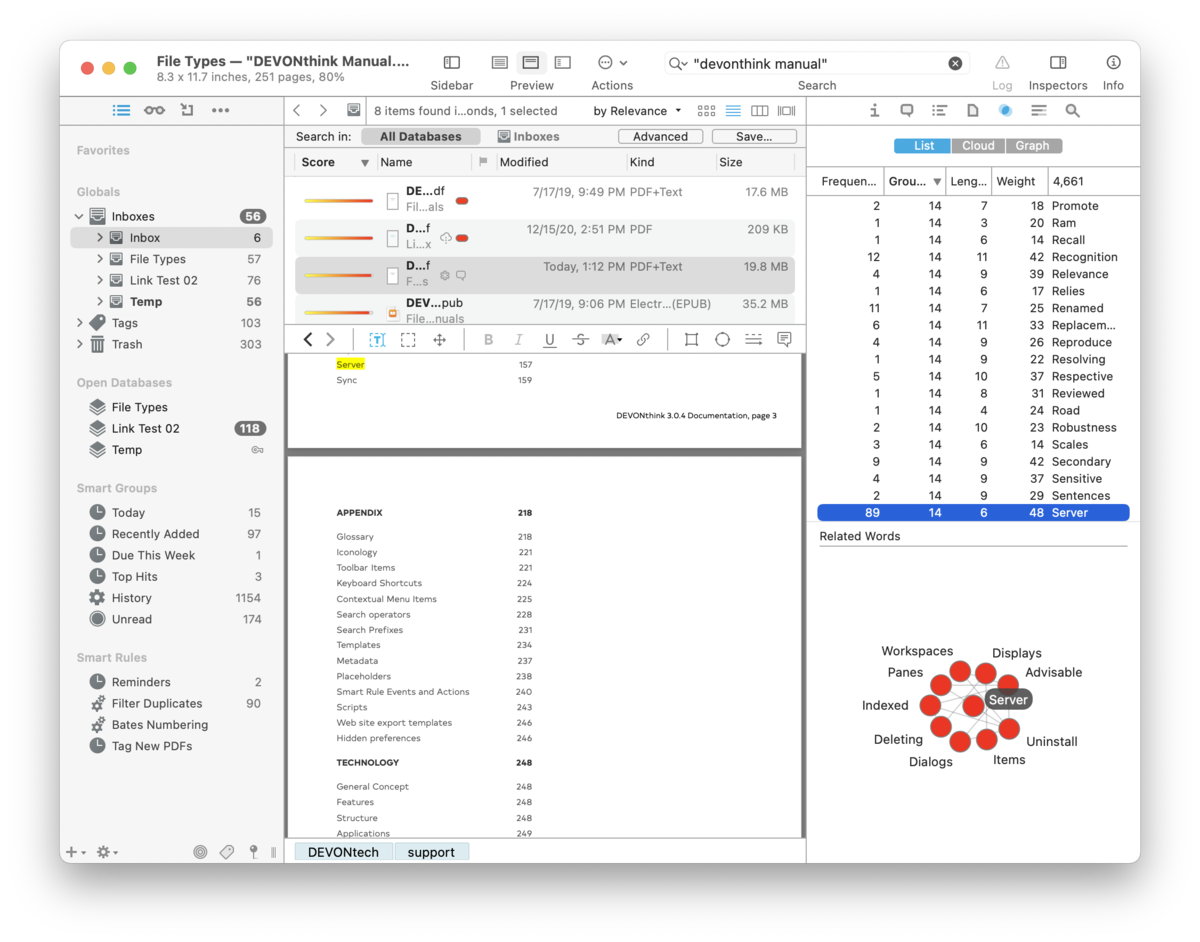Image resolution: width=1200 pixels, height=942 pixels.
Task: Search in Inboxes scope
Action: coord(529,137)
